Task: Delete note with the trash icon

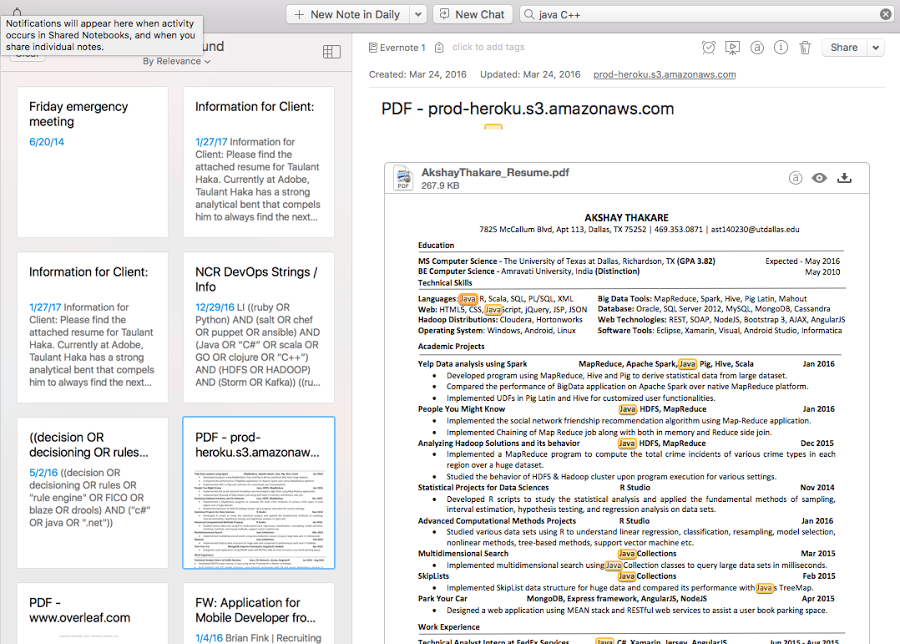Action: 805,48
